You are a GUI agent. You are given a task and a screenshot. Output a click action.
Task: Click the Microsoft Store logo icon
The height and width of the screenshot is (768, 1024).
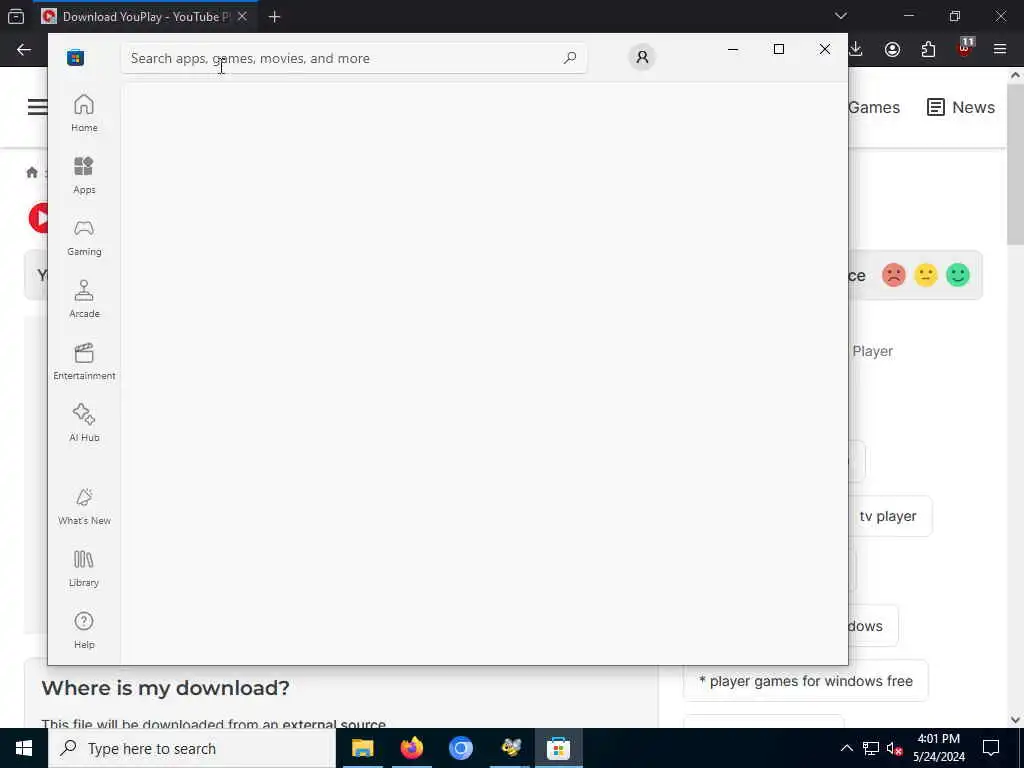click(x=75, y=57)
